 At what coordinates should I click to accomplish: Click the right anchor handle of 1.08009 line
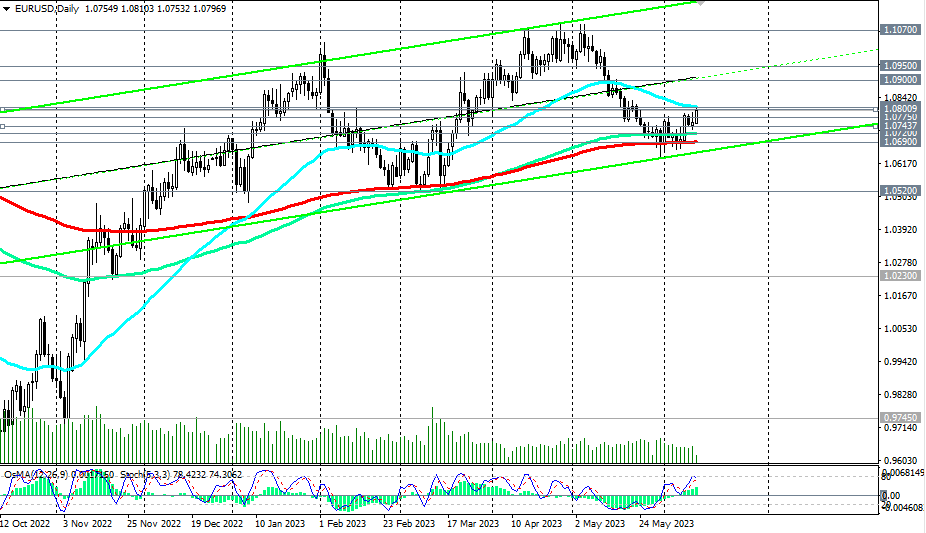(x=875, y=110)
